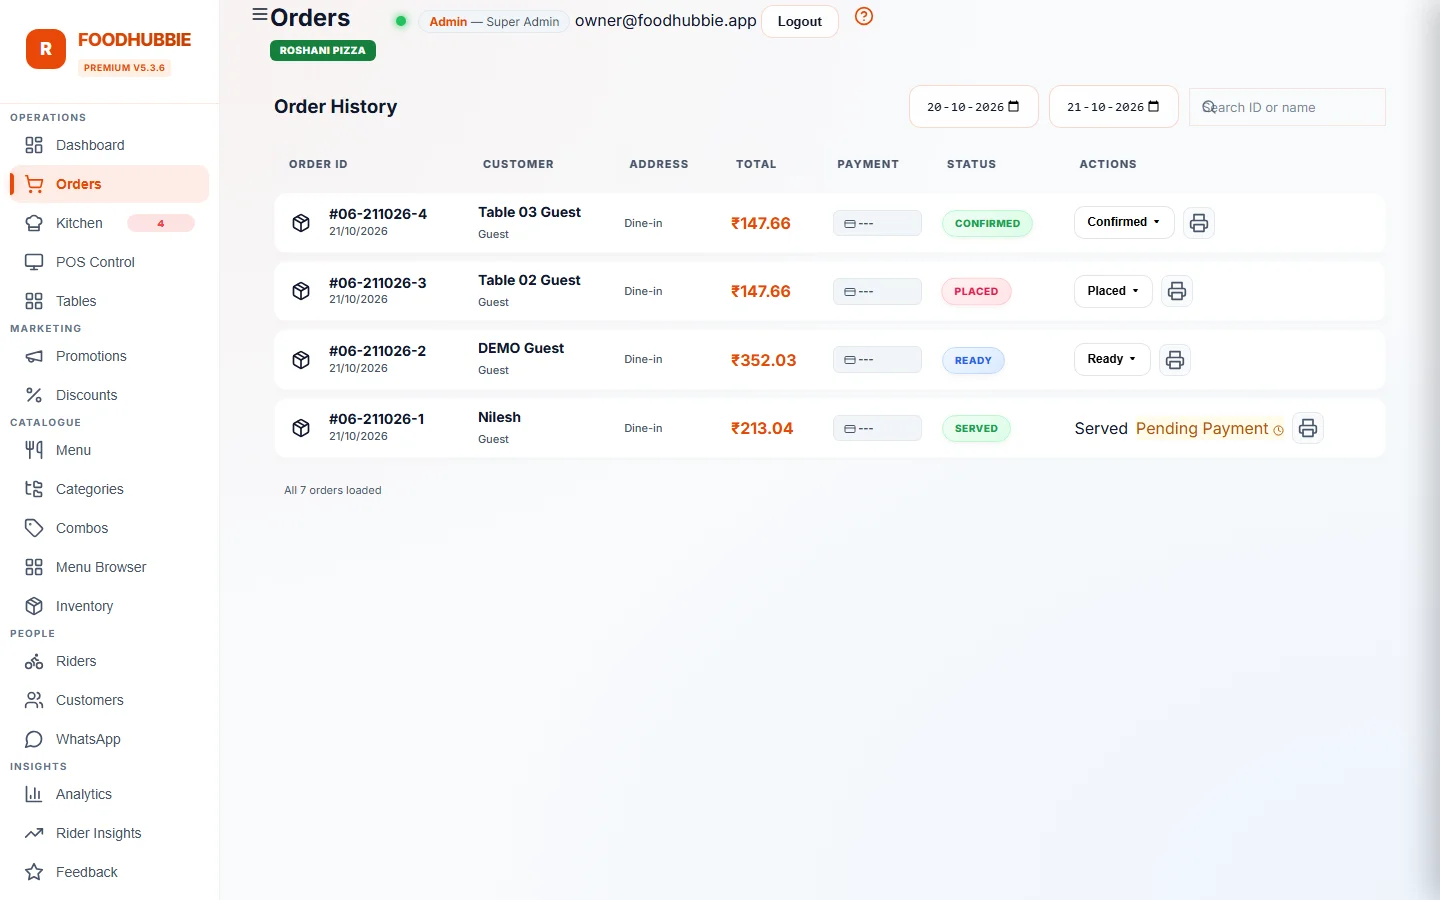Click package icon of order #06-211026-1
The image size is (1440, 900).
coord(301,428)
